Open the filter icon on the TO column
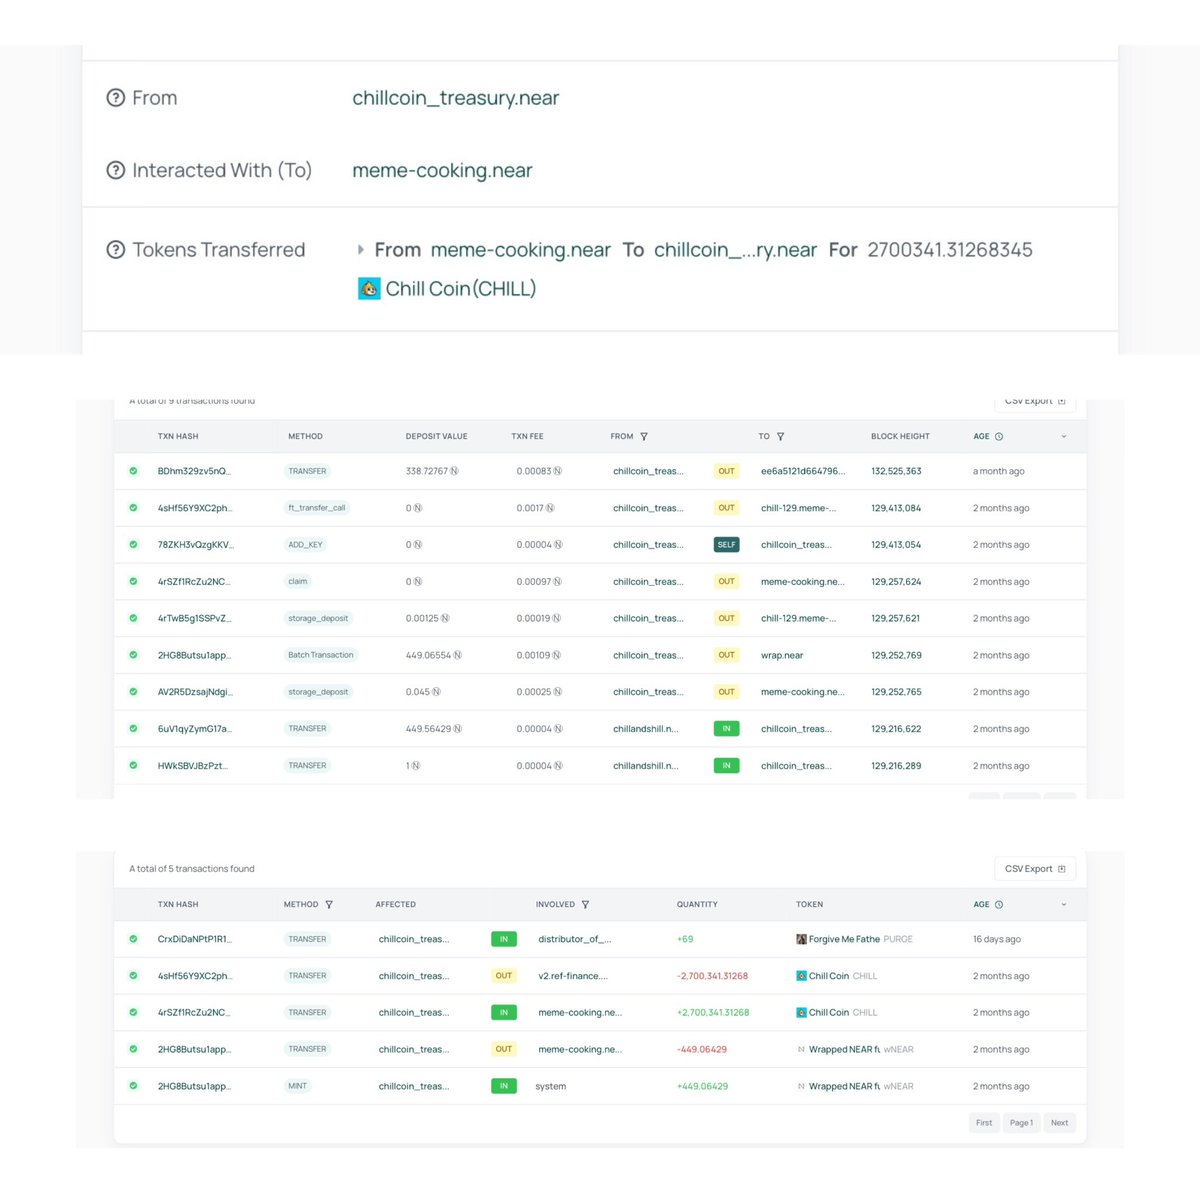This screenshot has height=1200, width=1200. 779,436
